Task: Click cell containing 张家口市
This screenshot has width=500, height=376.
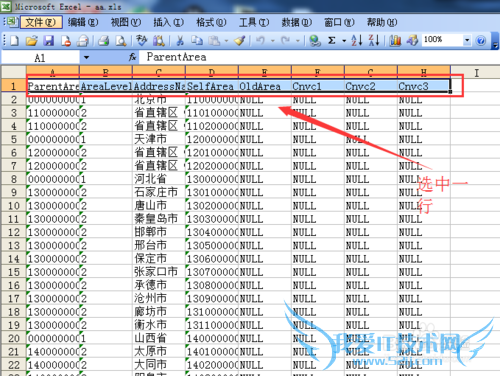Action: [x=159, y=272]
